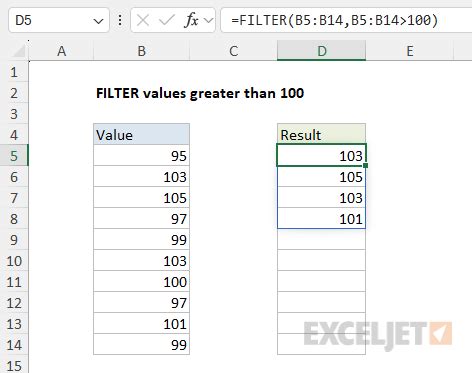
Task: Click cell B9 containing 99
Action: pos(142,240)
